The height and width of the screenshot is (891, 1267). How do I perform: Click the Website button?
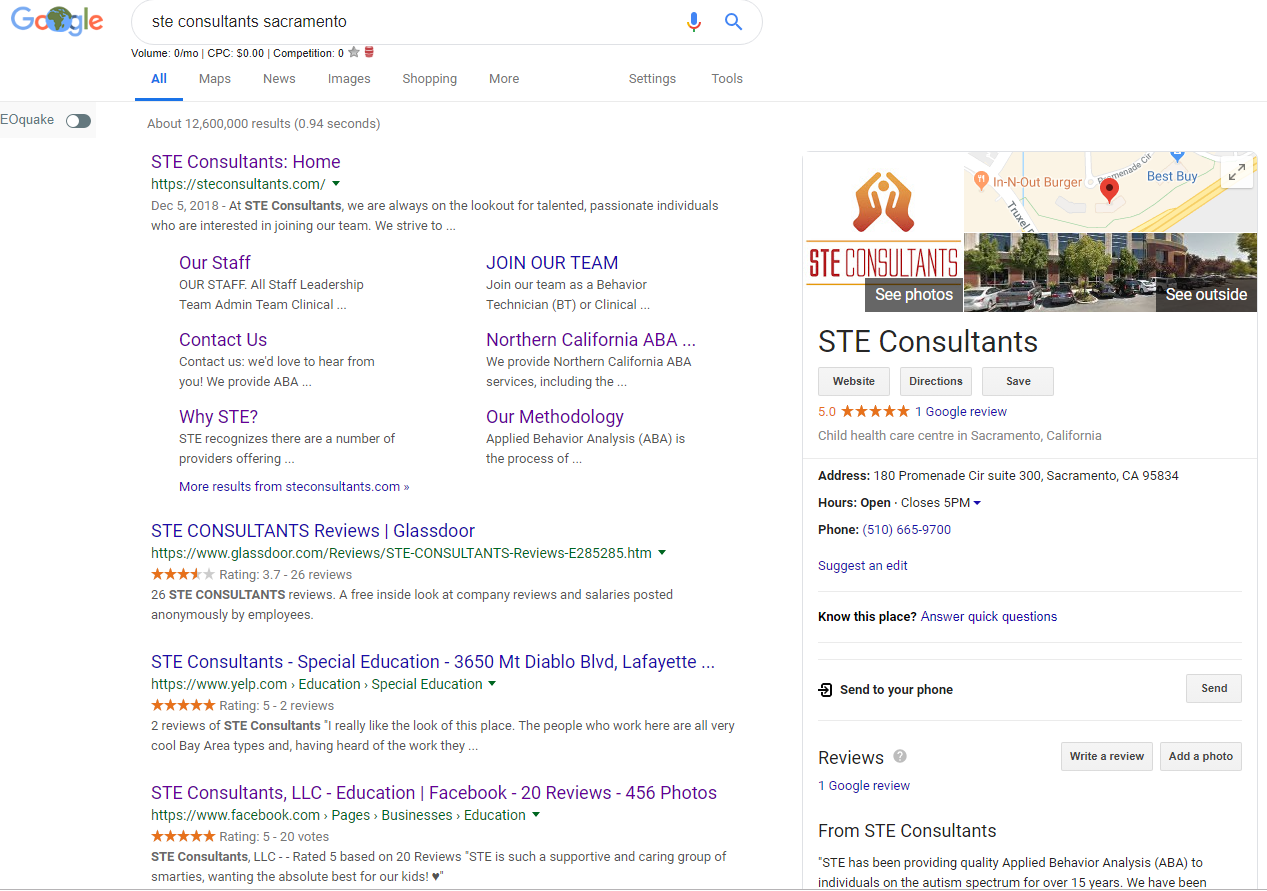854,381
